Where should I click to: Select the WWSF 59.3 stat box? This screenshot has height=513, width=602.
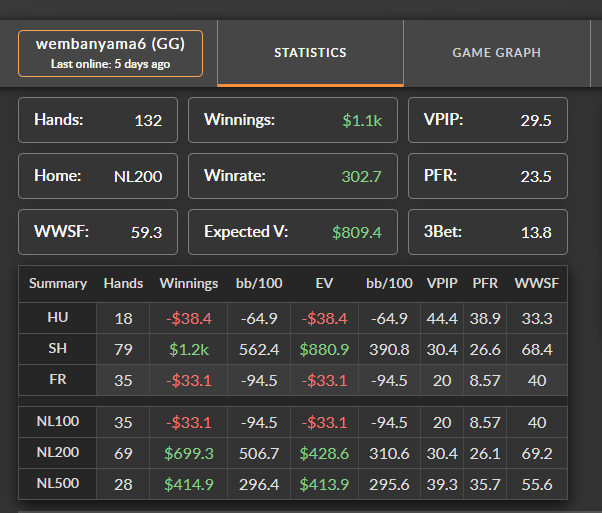pos(98,232)
